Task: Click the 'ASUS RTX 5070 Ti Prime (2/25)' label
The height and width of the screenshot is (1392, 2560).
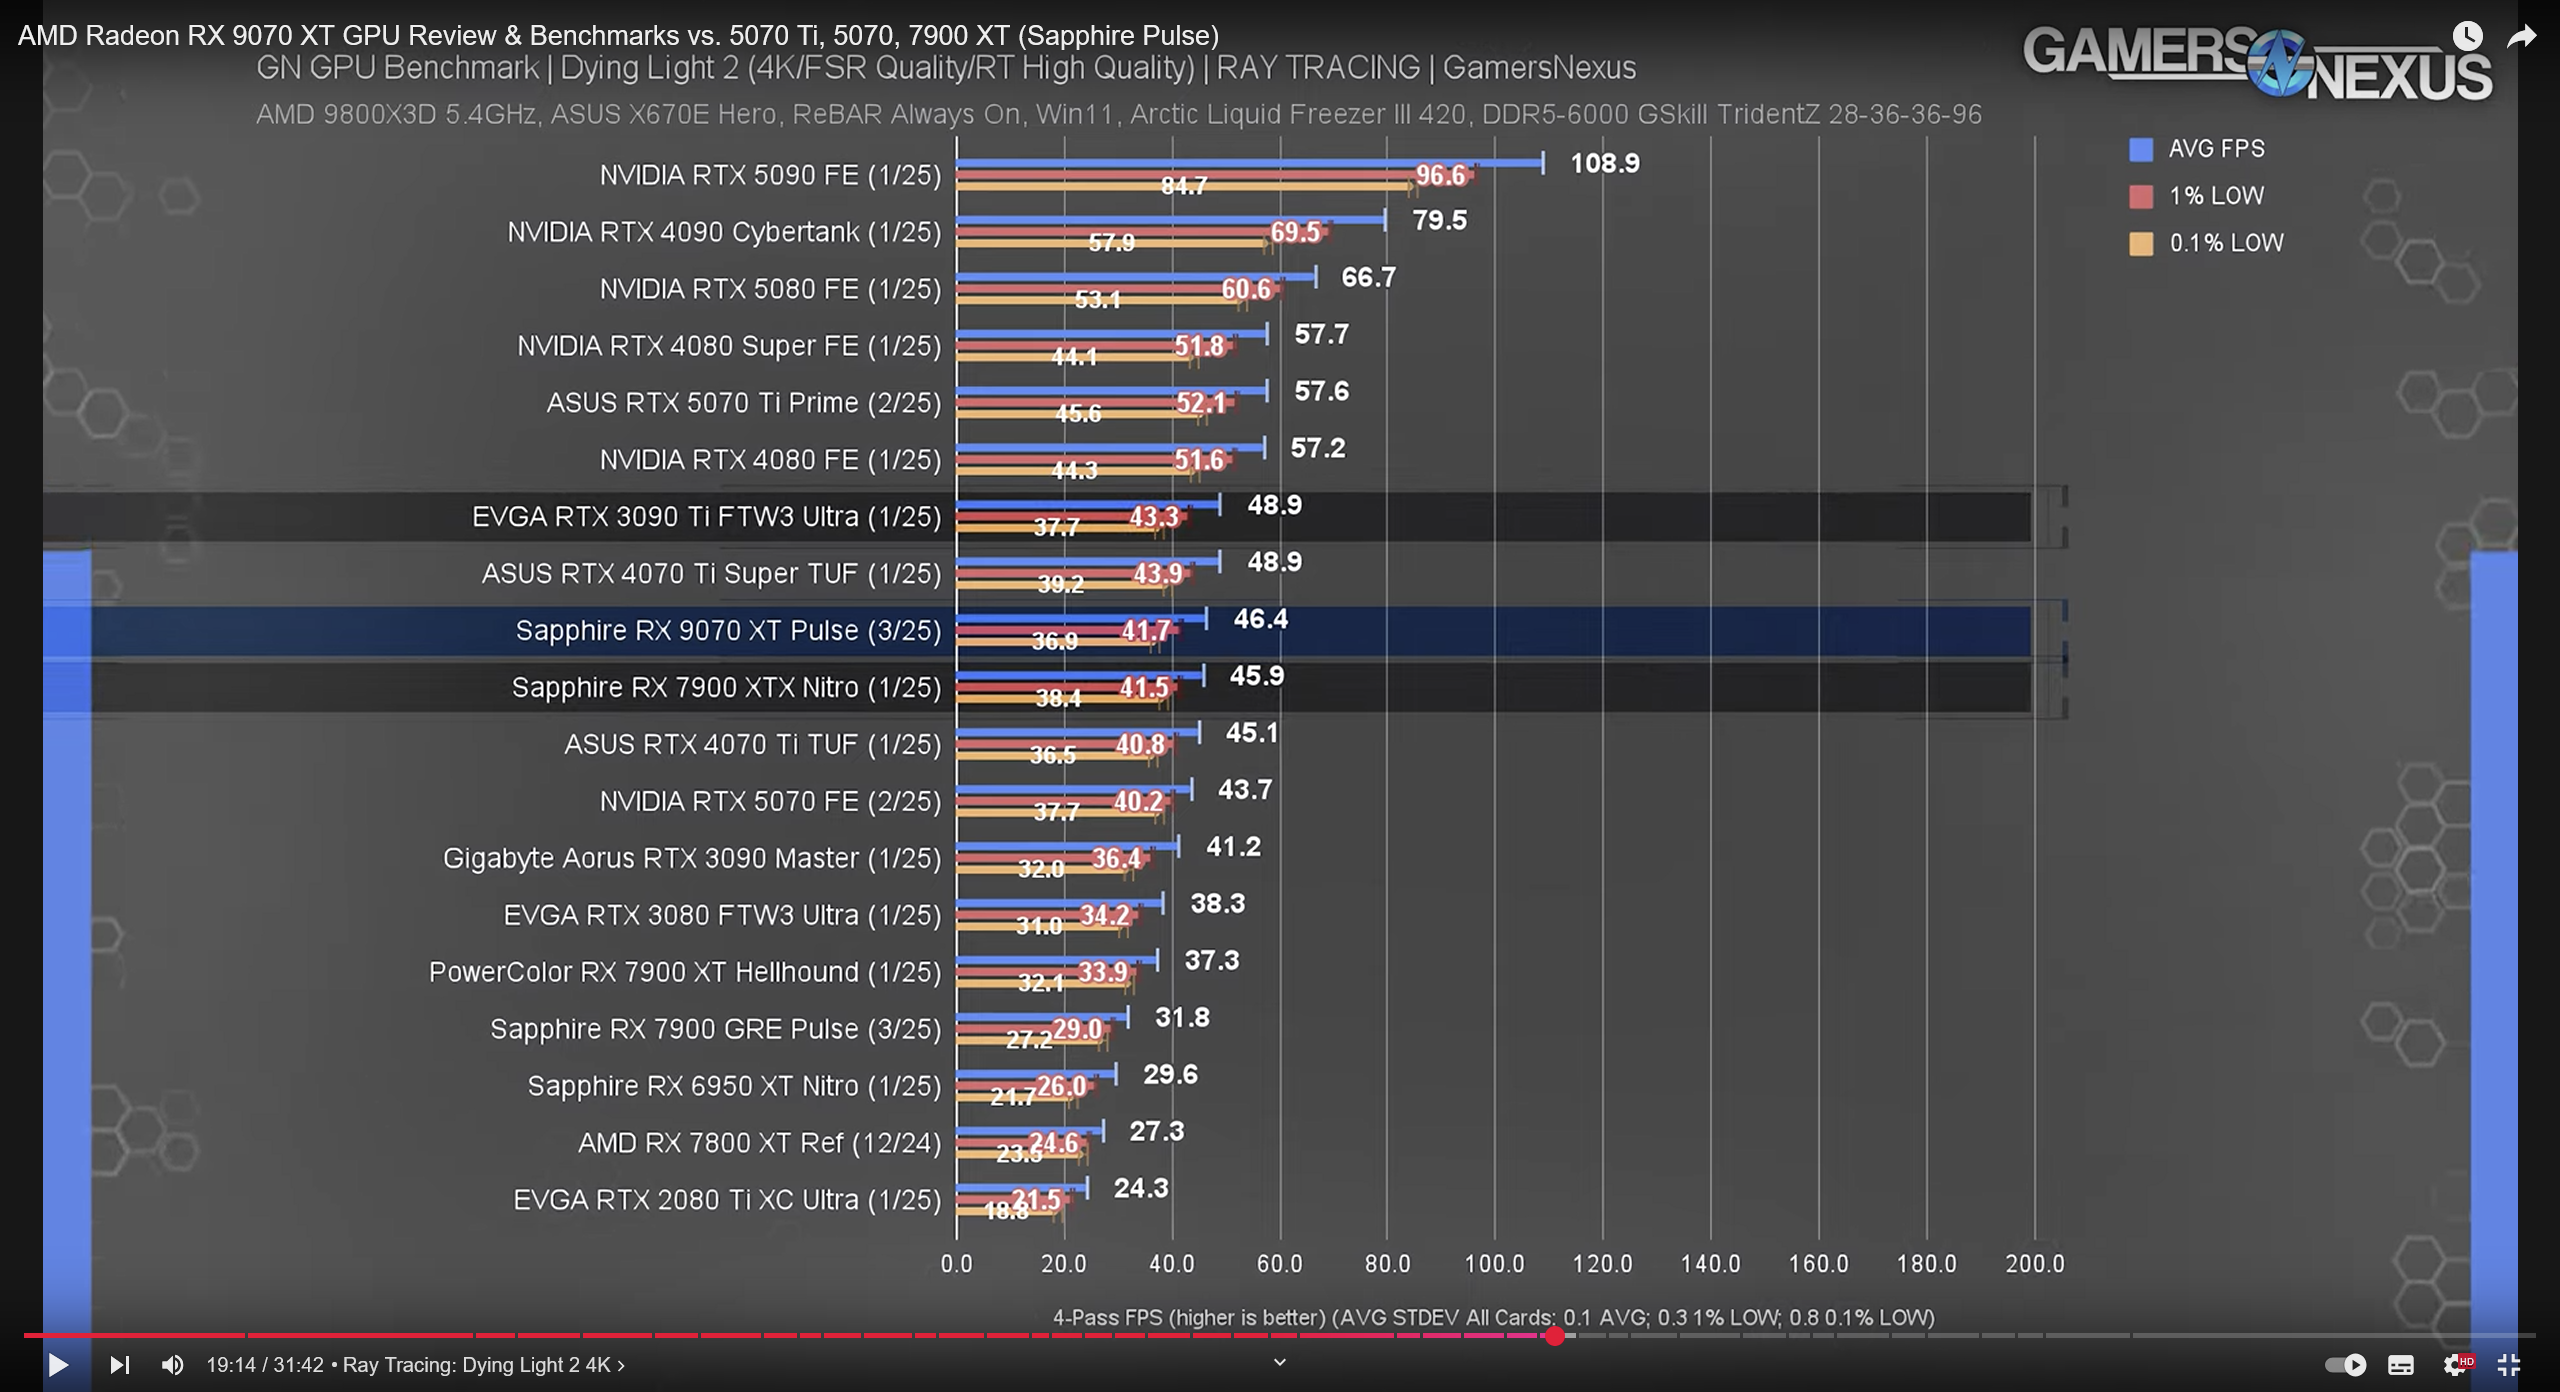Action: coord(744,403)
